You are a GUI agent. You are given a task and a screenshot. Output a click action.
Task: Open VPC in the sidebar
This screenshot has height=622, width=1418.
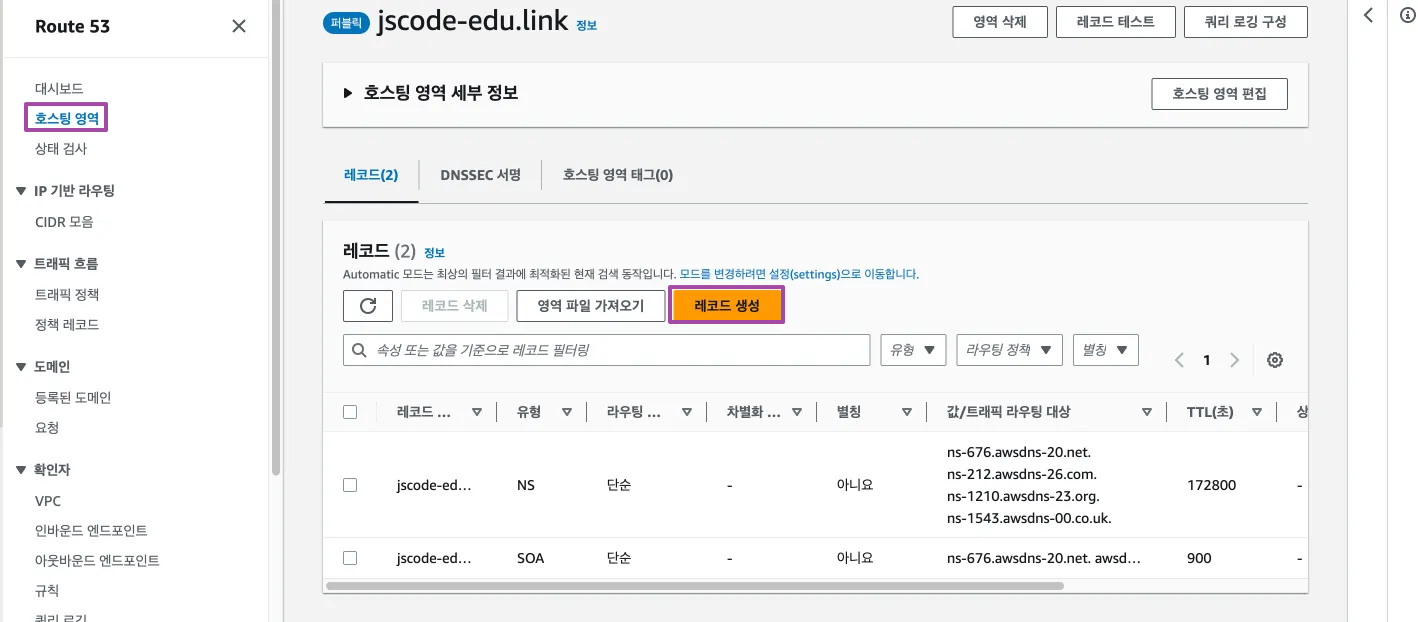point(48,501)
